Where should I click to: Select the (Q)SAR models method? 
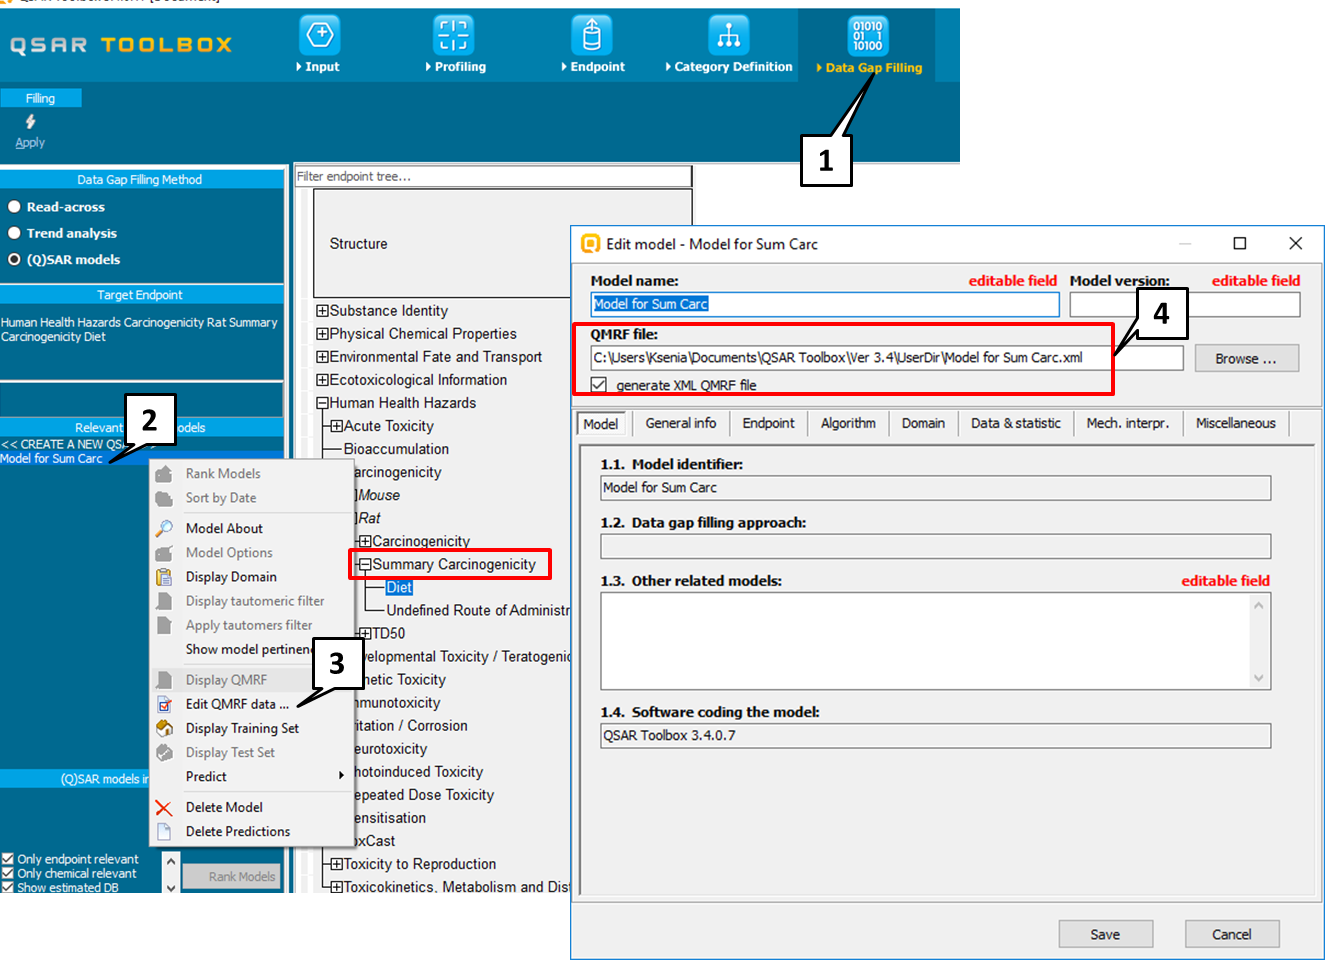14,259
